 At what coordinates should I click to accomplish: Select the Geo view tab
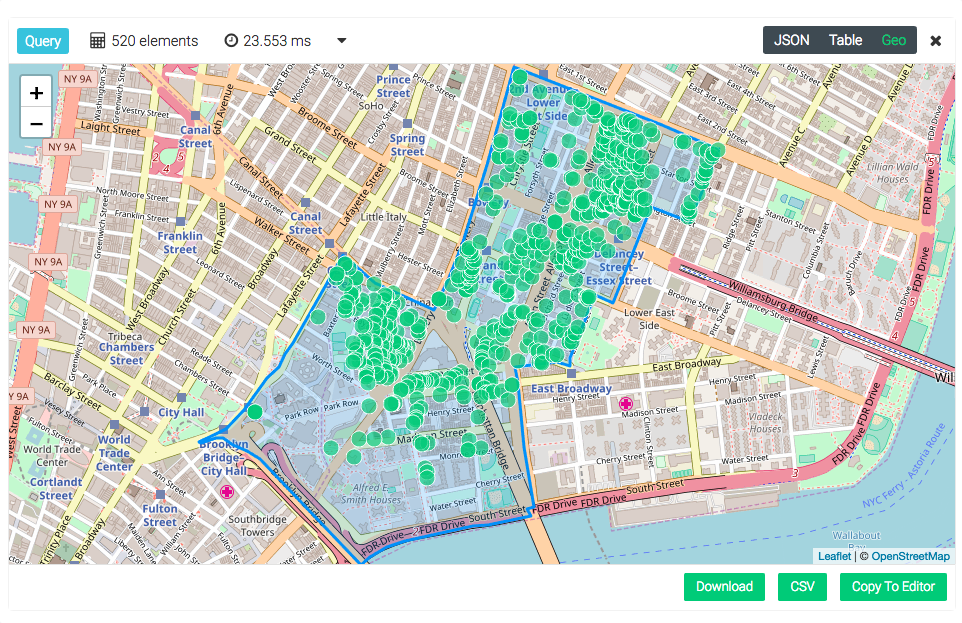tap(893, 40)
